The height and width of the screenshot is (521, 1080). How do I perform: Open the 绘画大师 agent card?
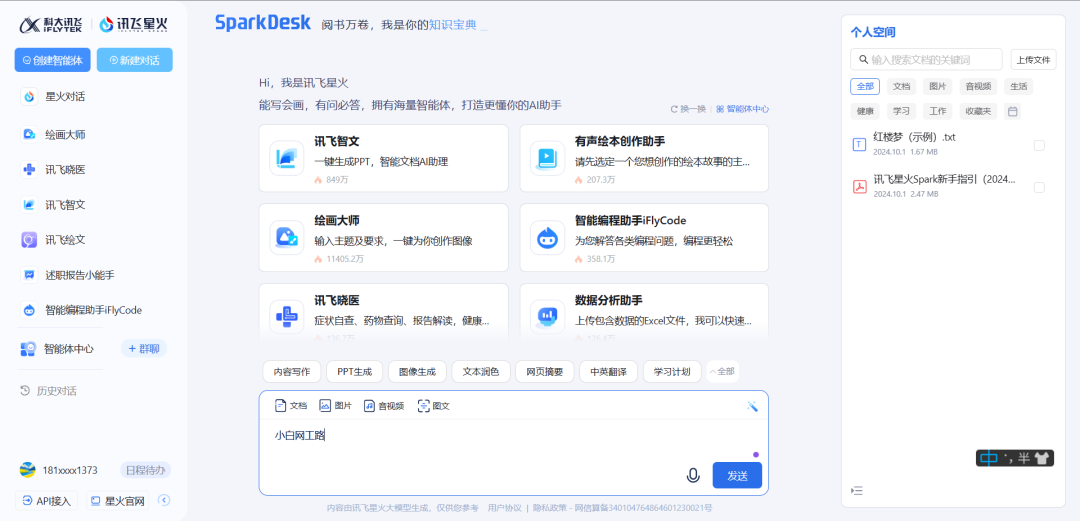pos(384,238)
